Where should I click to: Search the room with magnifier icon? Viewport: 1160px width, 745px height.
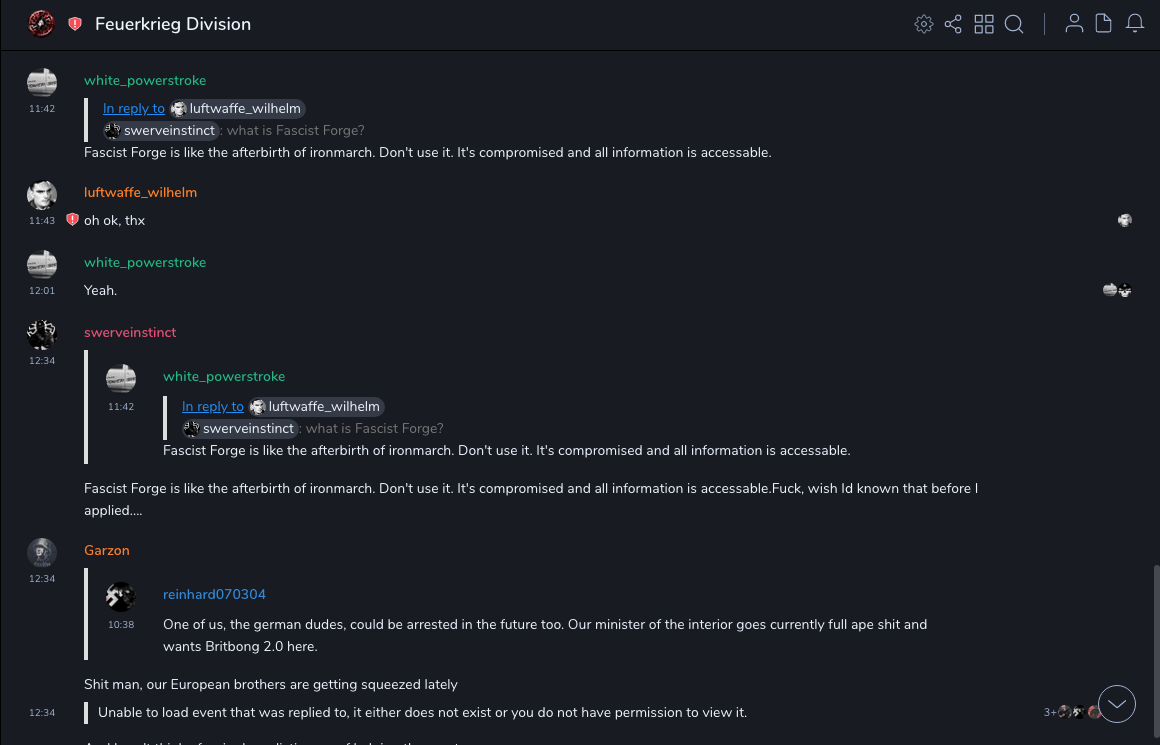coord(1014,24)
